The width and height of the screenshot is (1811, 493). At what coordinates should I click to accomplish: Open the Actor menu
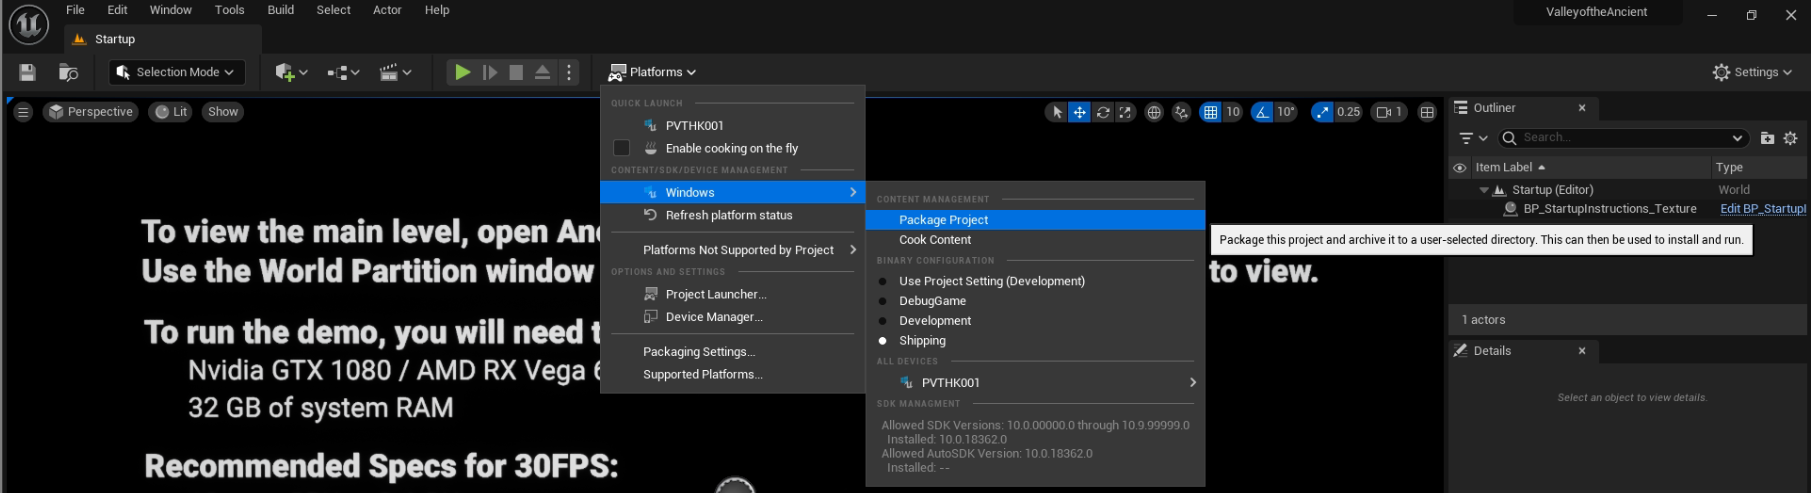tap(387, 10)
